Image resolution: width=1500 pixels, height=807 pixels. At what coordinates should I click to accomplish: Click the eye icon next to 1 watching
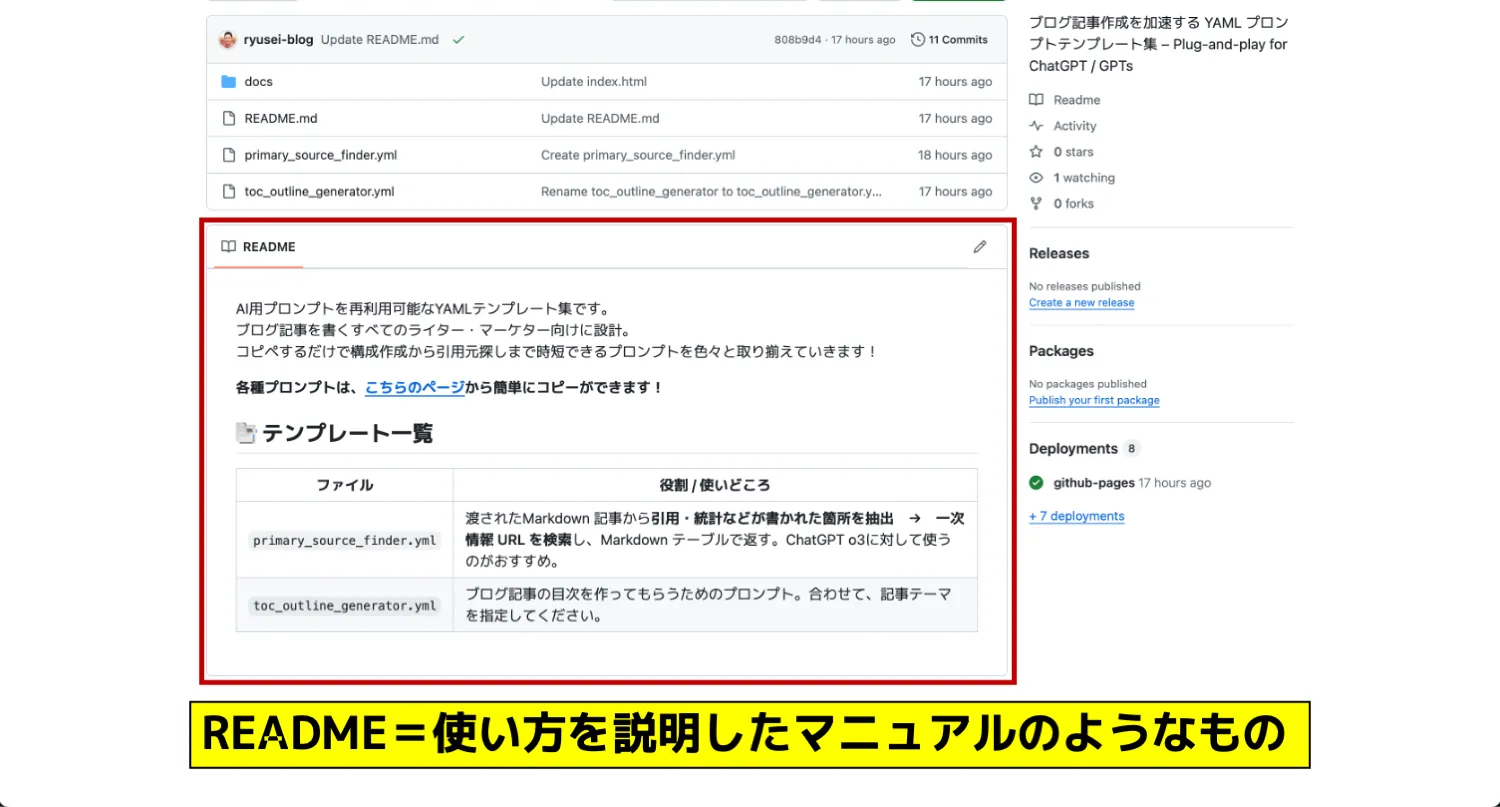point(1036,178)
